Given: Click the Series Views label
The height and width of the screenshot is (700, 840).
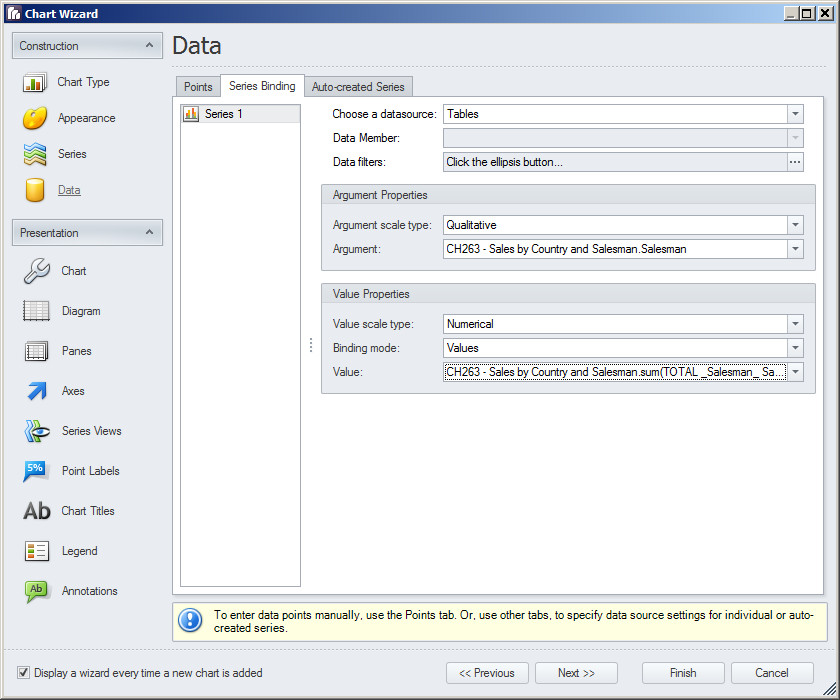Looking at the screenshot, I should (x=92, y=431).
